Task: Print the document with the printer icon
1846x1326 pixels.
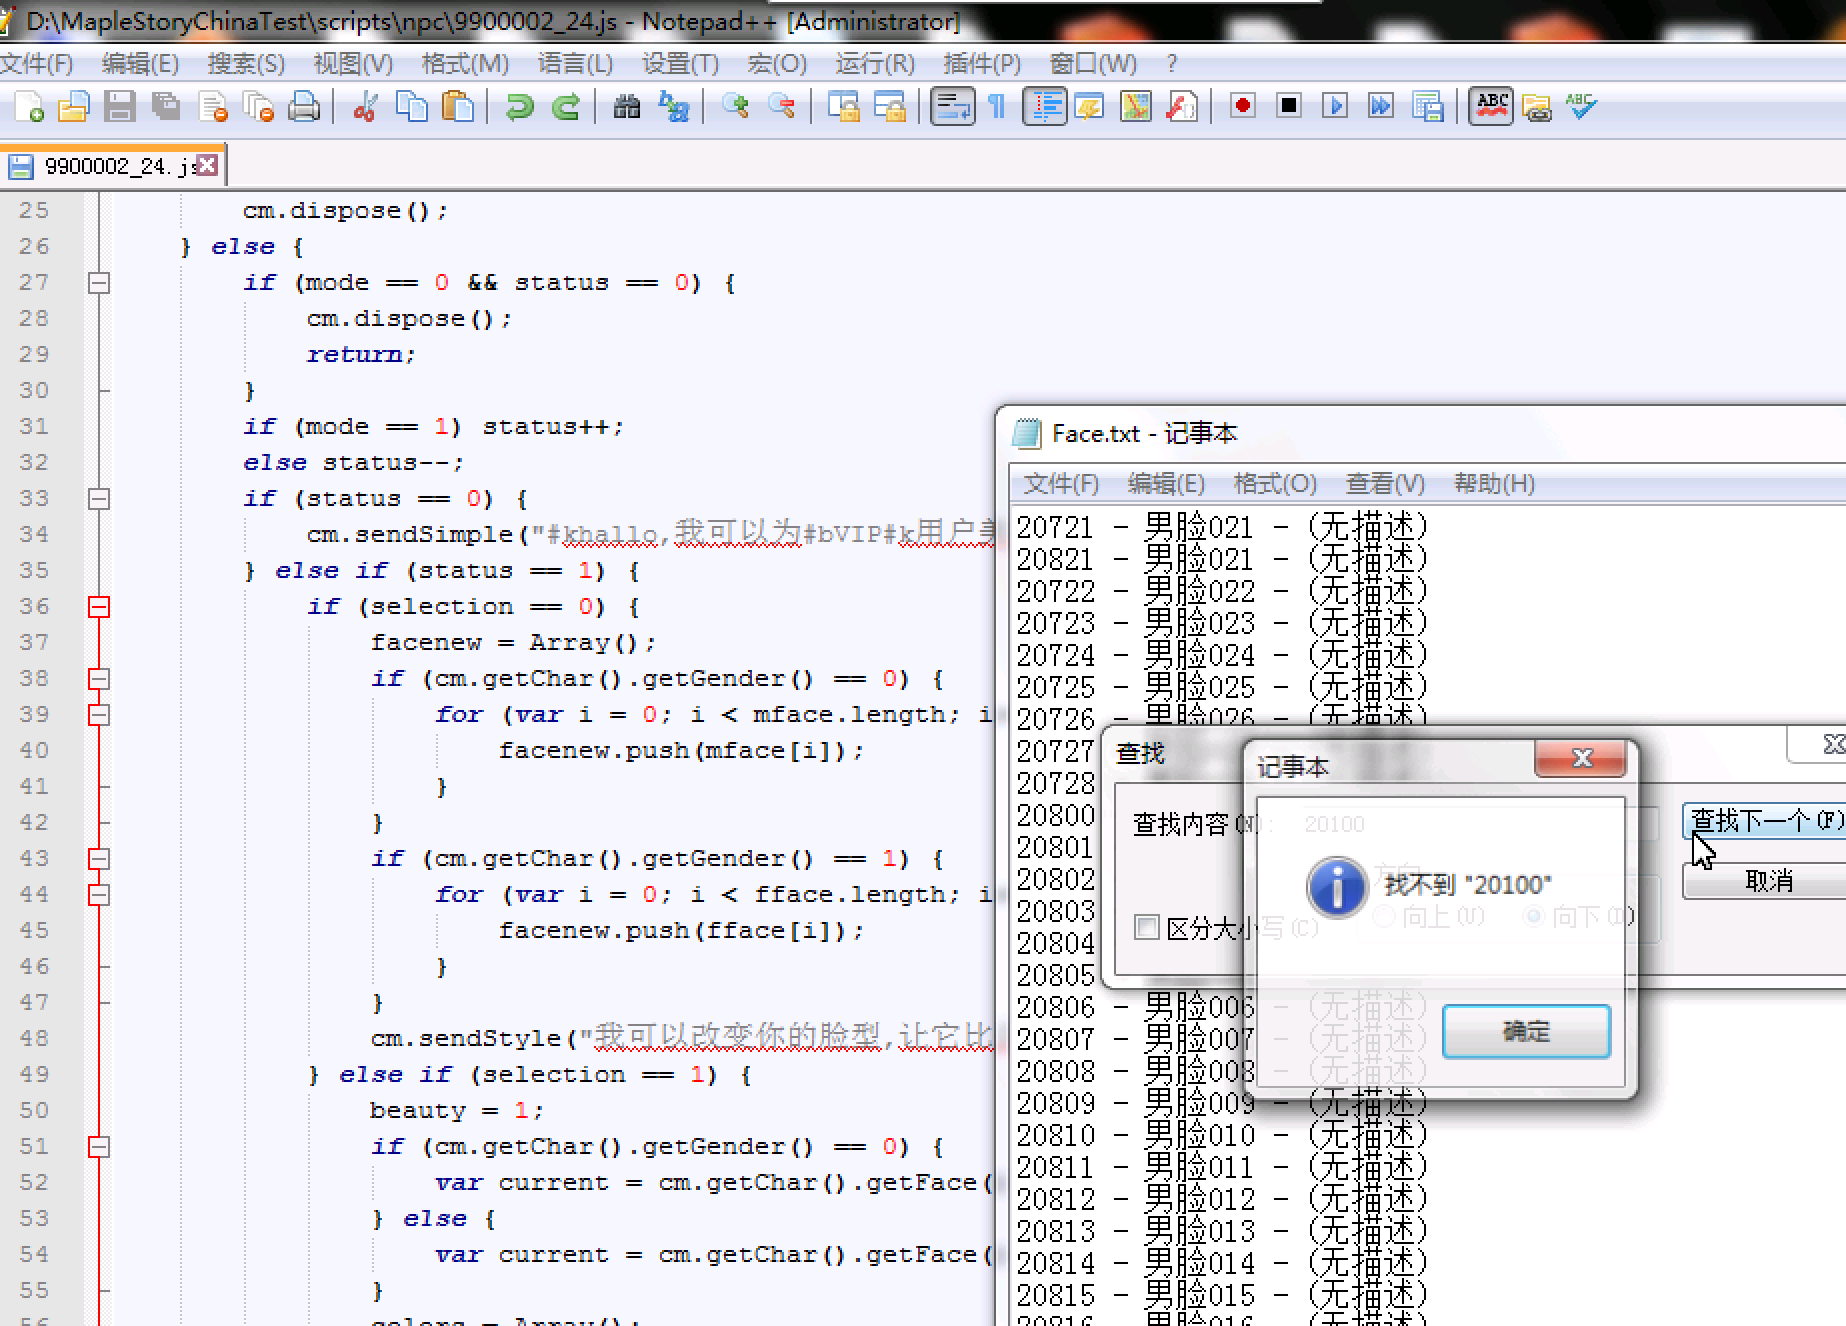Action: coord(304,107)
